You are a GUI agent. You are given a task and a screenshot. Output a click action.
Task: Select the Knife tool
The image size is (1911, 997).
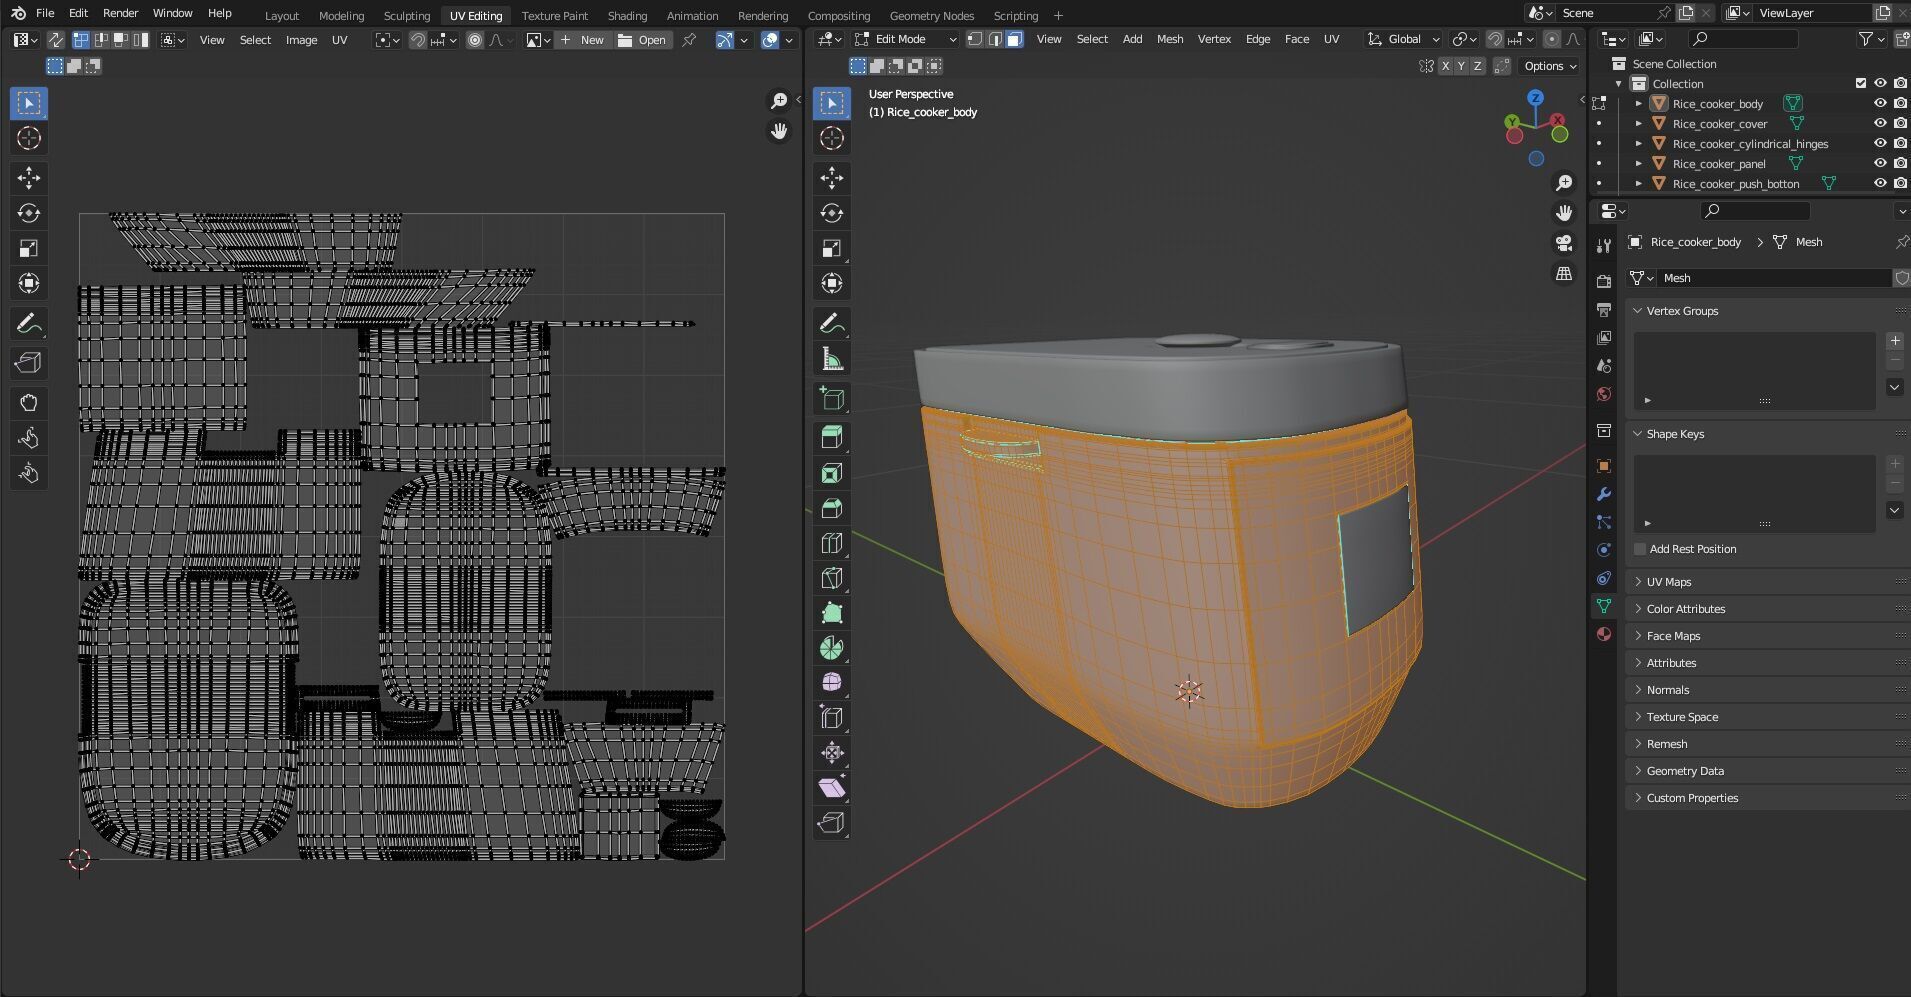[832, 578]
